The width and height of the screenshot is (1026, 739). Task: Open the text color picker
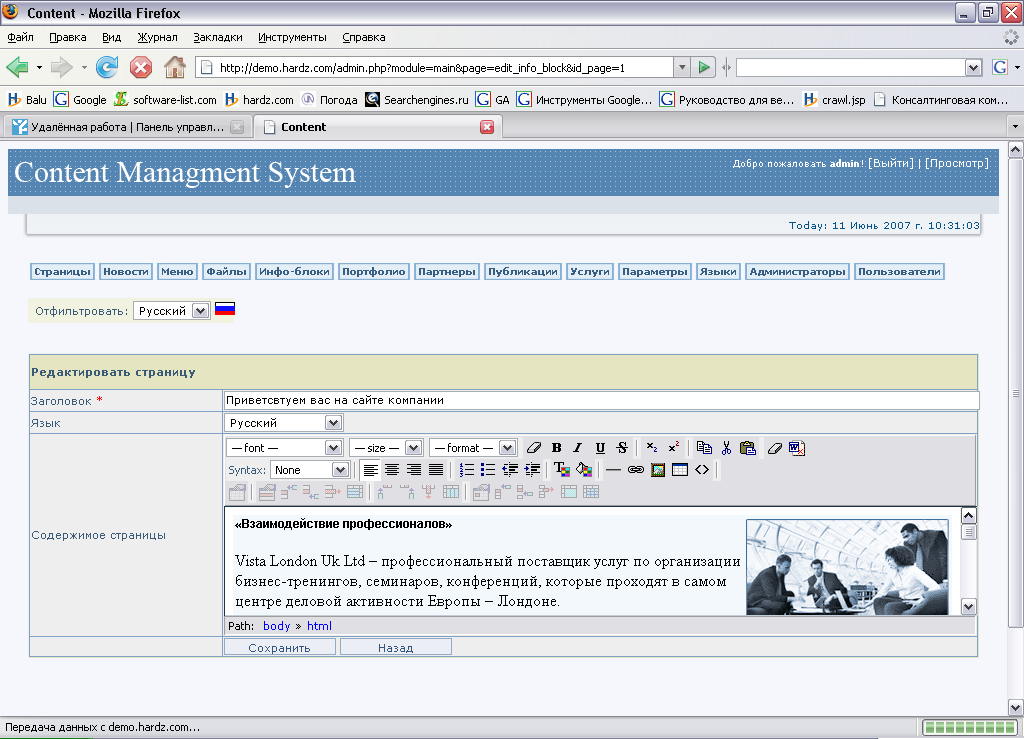click(x=561, y=470)
